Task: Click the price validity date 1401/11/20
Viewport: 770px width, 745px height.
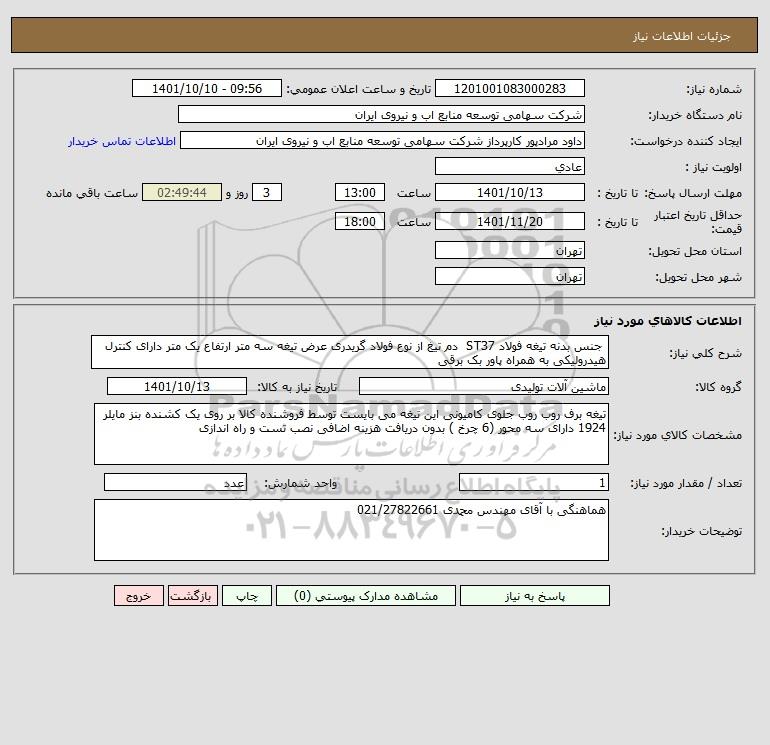Action: click(x=510, y=221)
